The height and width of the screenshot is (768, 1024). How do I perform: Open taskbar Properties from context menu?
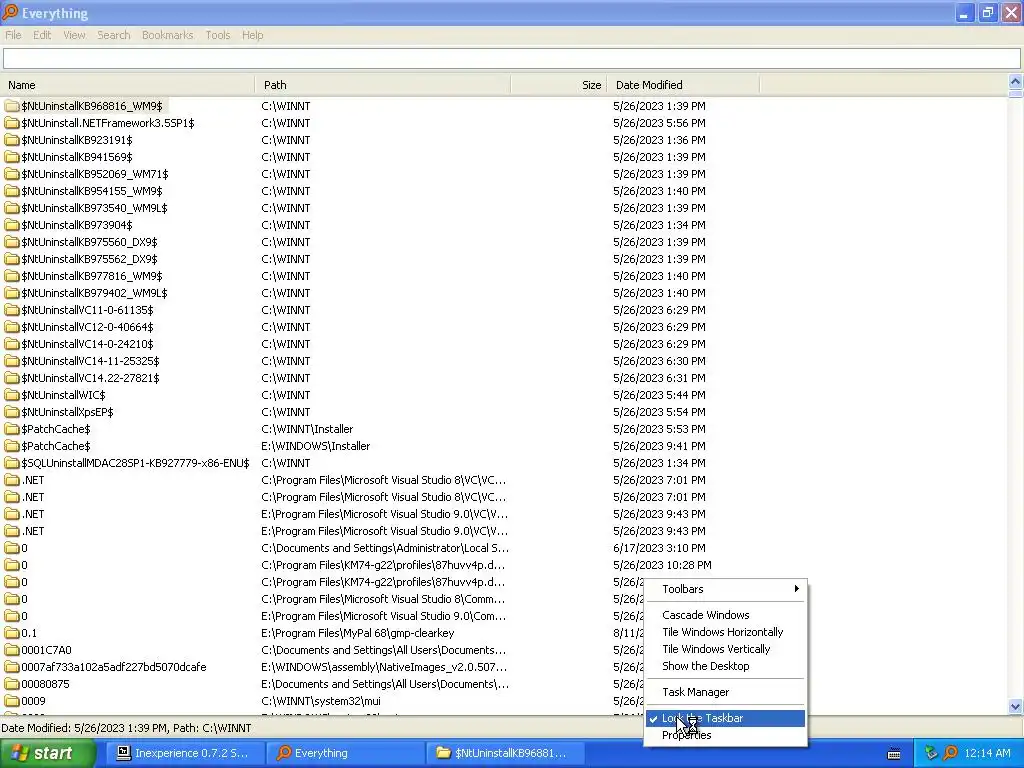(725, 735)
